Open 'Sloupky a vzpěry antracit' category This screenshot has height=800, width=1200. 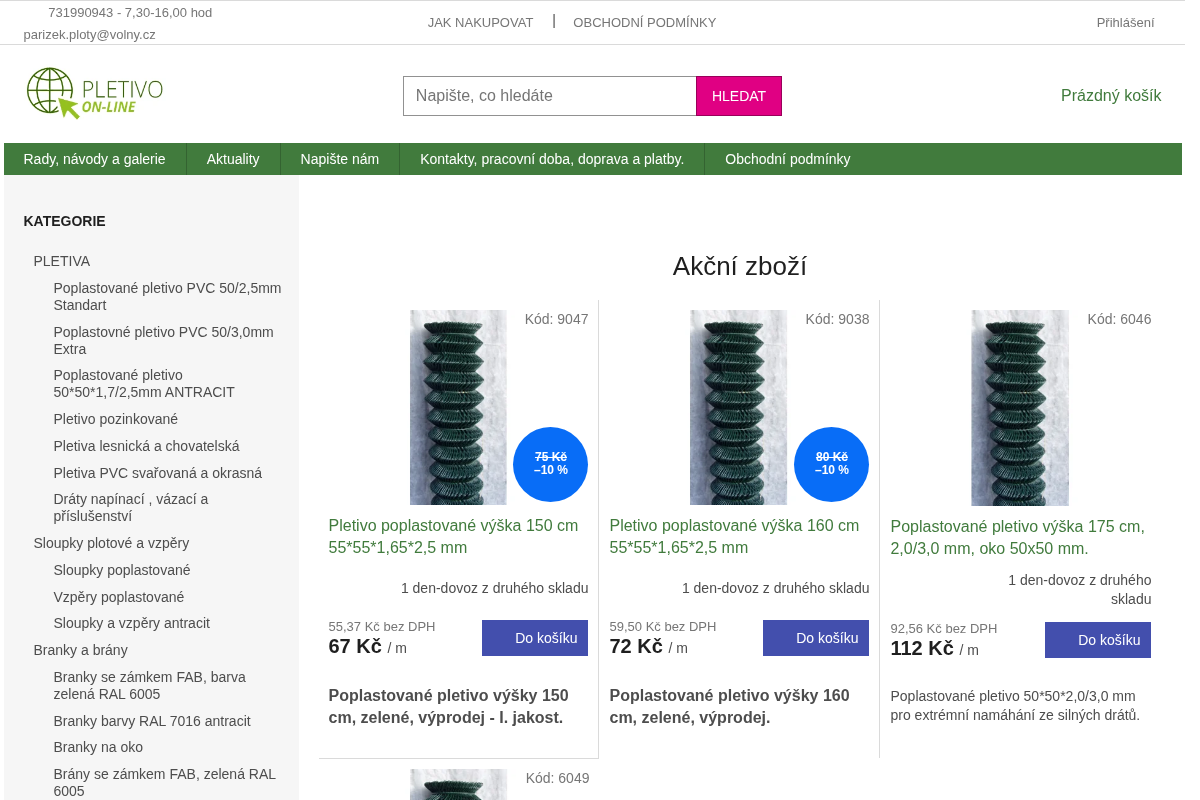click(x=132, y=623)
